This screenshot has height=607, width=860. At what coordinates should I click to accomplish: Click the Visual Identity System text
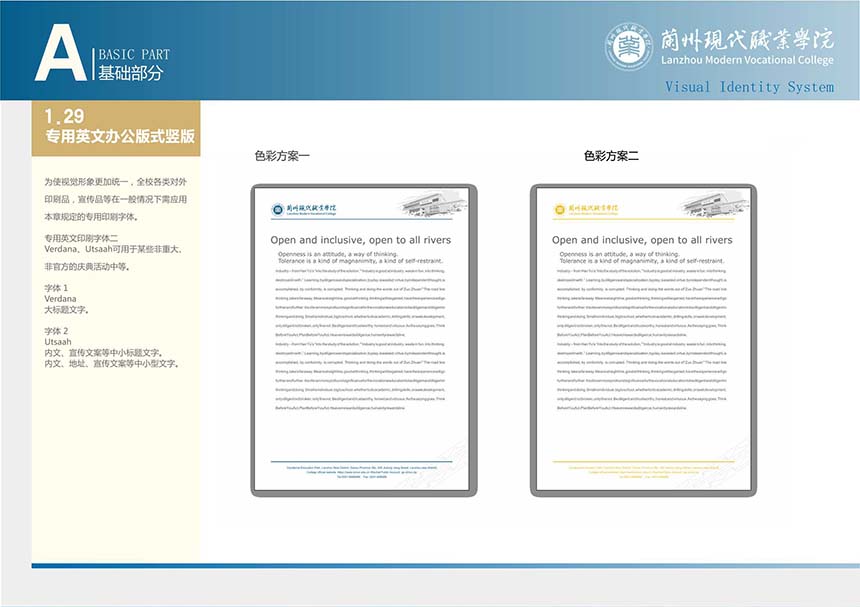(749, 87)
